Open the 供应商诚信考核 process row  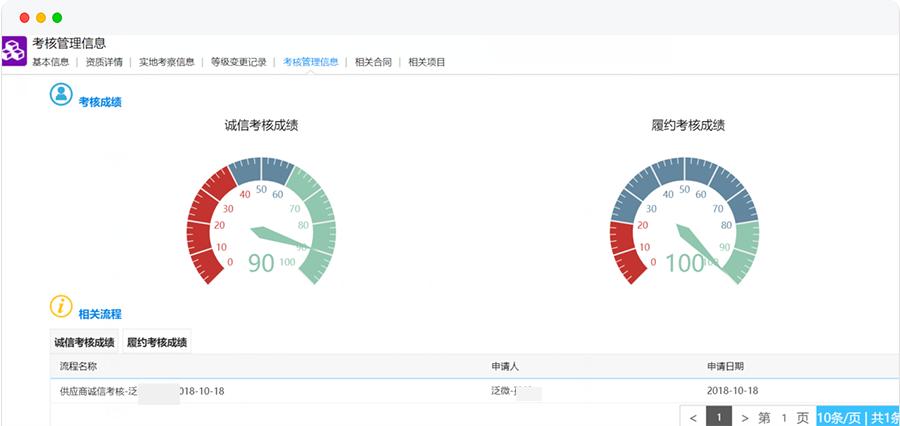pyautogui.click(x=475, y=391)
